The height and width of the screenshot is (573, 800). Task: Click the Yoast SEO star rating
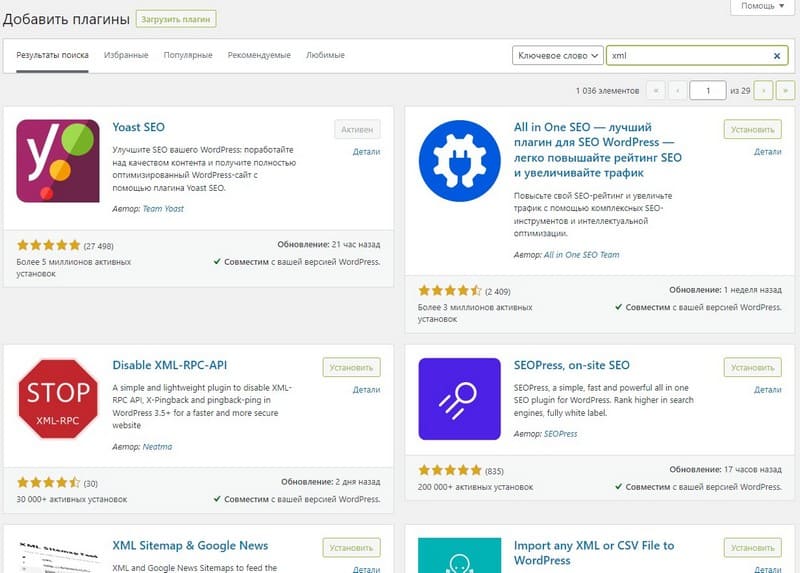point(48,245)
